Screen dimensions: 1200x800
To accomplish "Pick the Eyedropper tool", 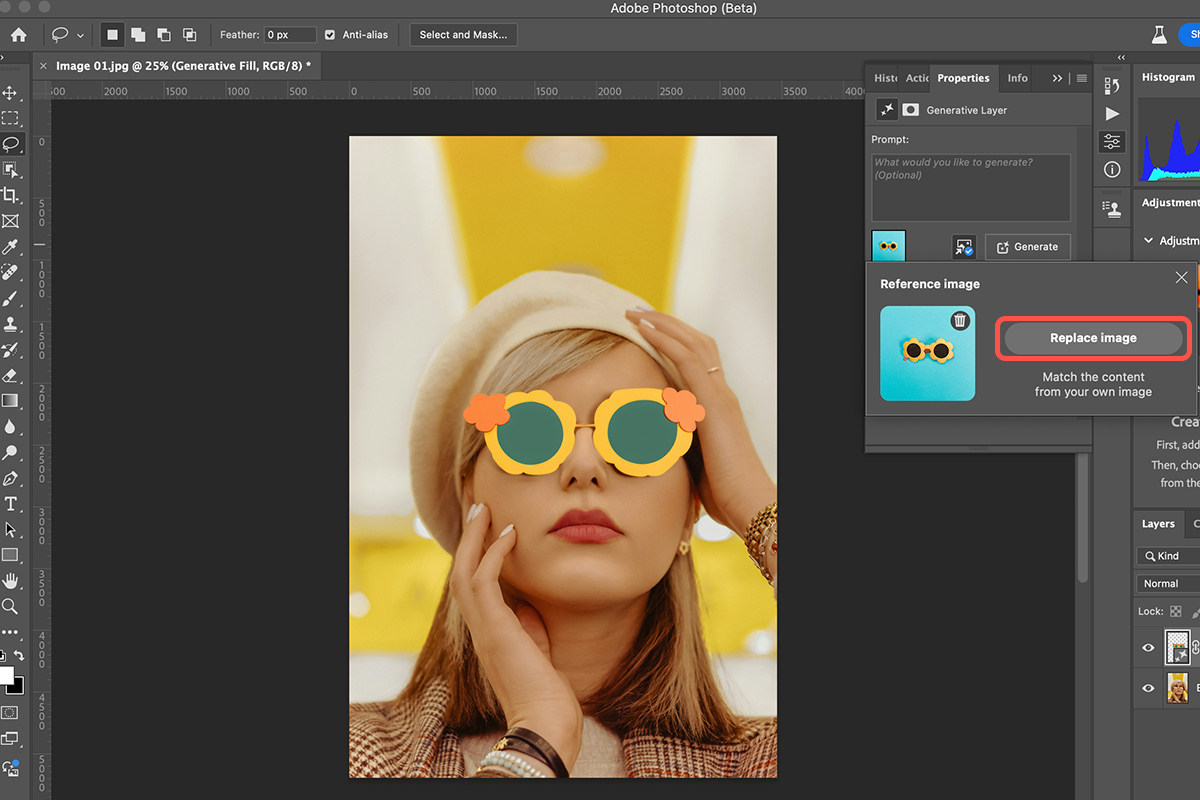I will click(11, 246).
